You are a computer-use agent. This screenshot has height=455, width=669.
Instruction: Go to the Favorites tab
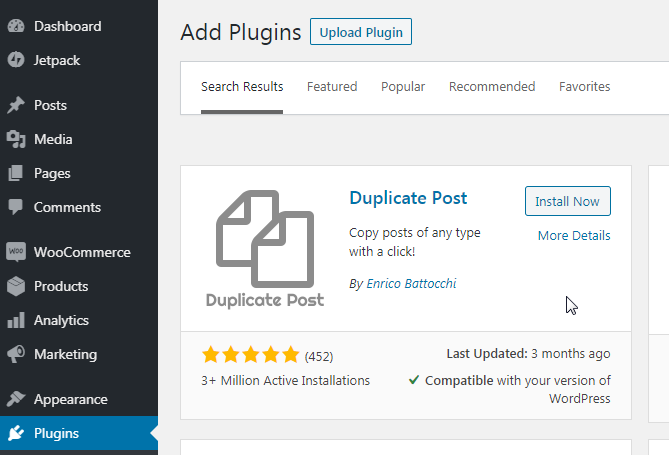(584, 87)
